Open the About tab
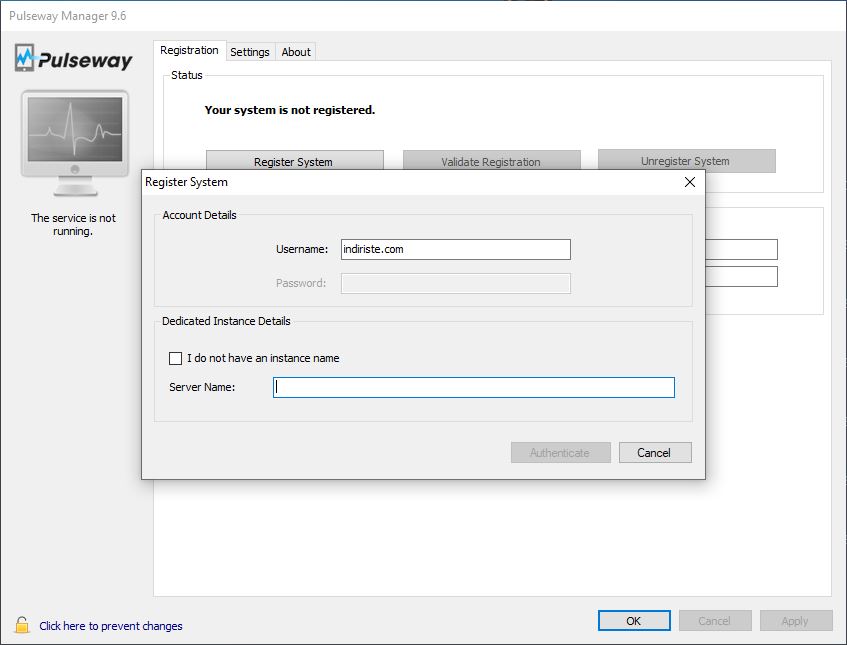 coord(296,52)
